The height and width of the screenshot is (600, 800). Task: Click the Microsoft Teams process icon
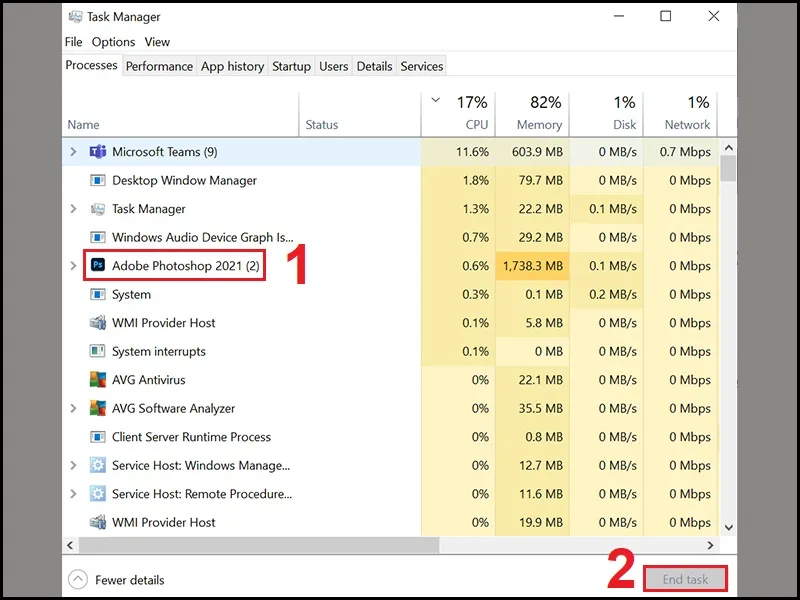click(98, 152)
